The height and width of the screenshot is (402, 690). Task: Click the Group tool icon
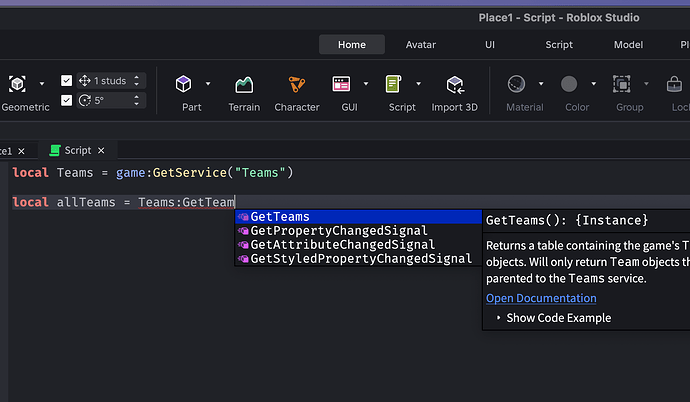tap(621, 84)
